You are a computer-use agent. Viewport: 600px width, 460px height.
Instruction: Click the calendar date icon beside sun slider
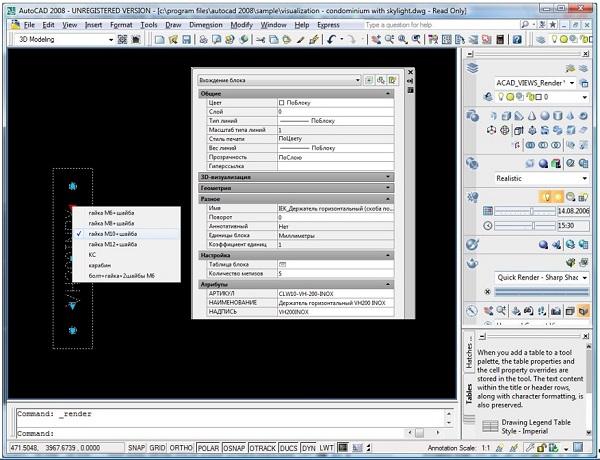[488, 211]
